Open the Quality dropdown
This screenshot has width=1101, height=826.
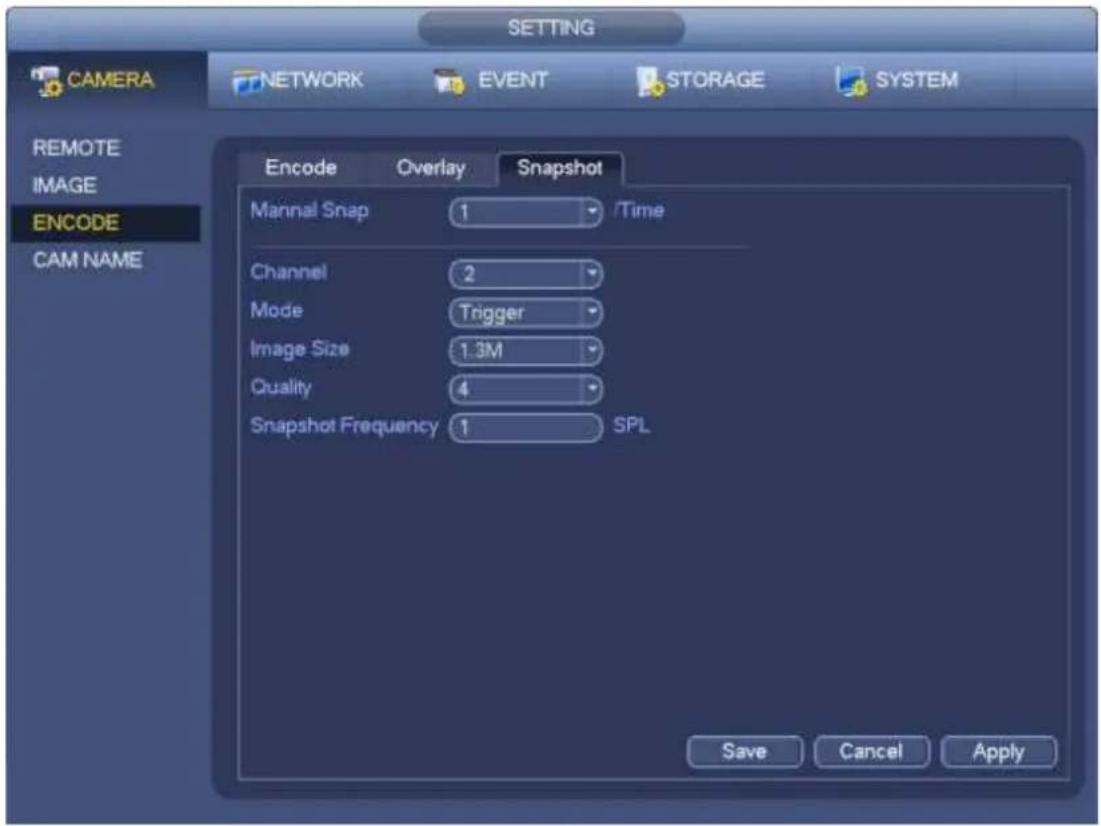[x=526, y=388]
